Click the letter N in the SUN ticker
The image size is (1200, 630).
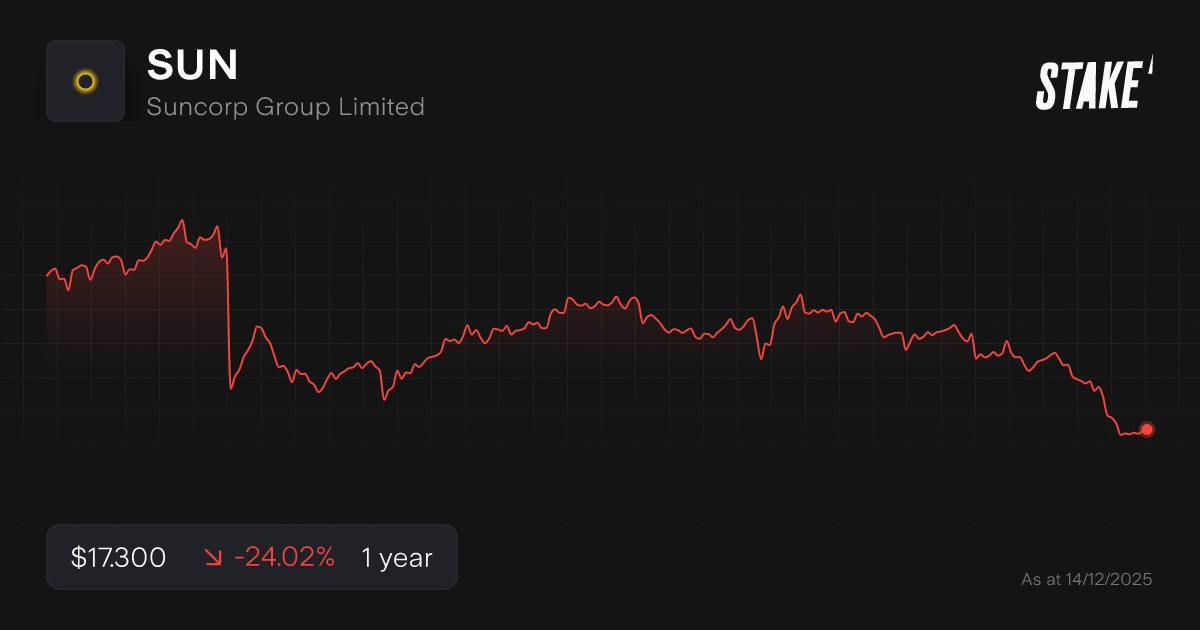point(223,66)
